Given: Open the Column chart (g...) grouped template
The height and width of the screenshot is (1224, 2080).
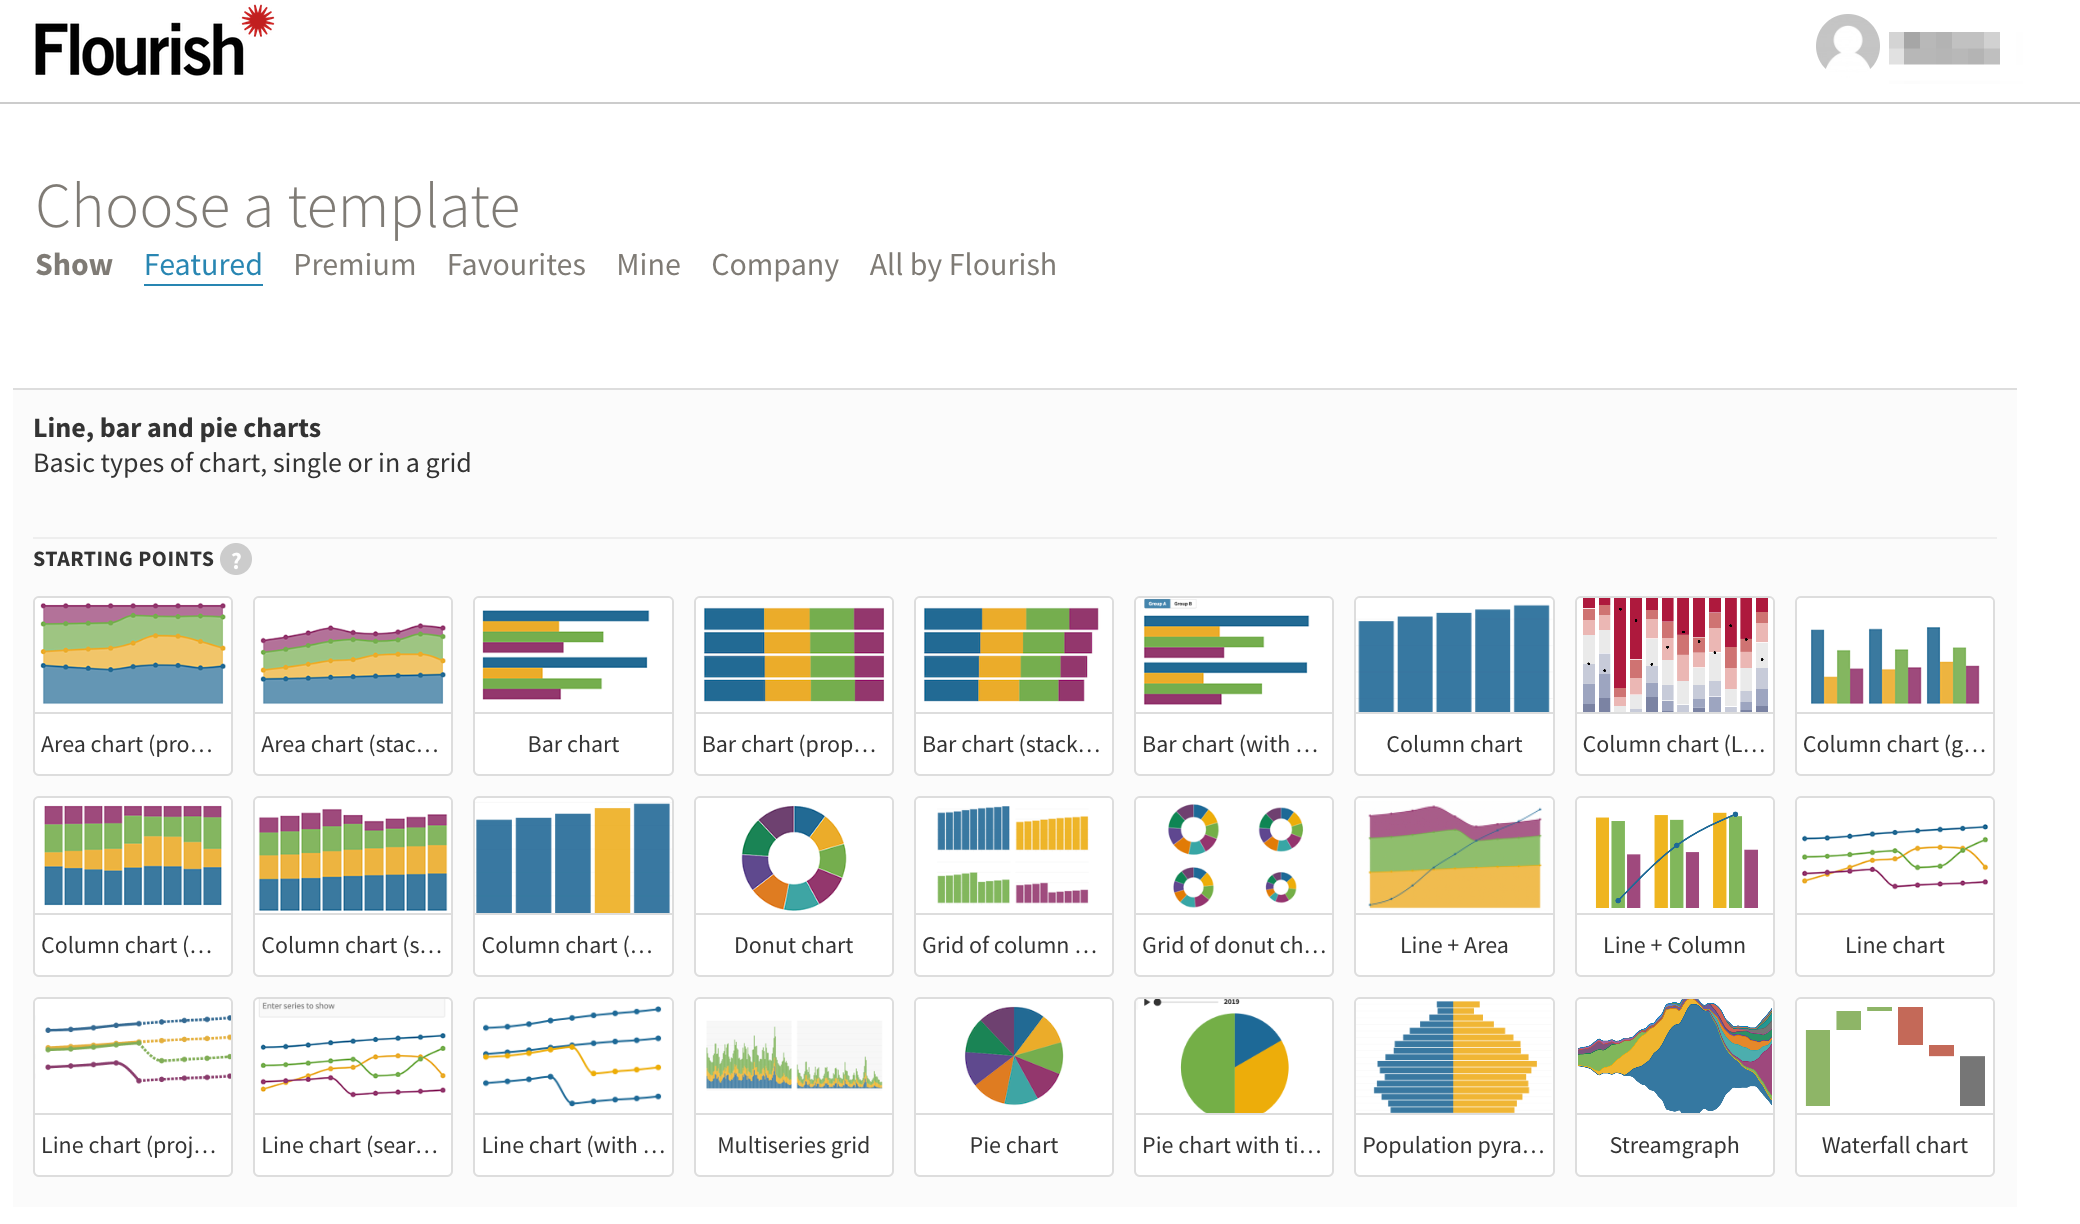Looking at the screenshot, I should [x=1895, y=686].
